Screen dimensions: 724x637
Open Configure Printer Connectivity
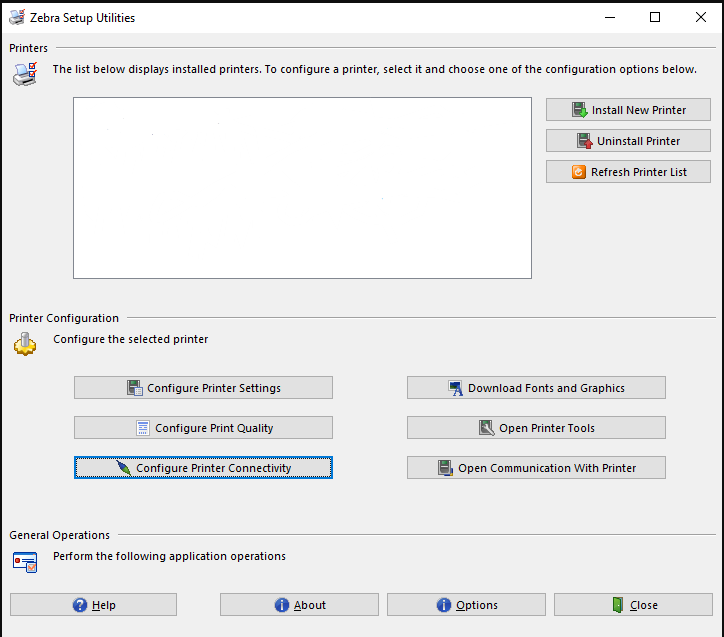203,468
